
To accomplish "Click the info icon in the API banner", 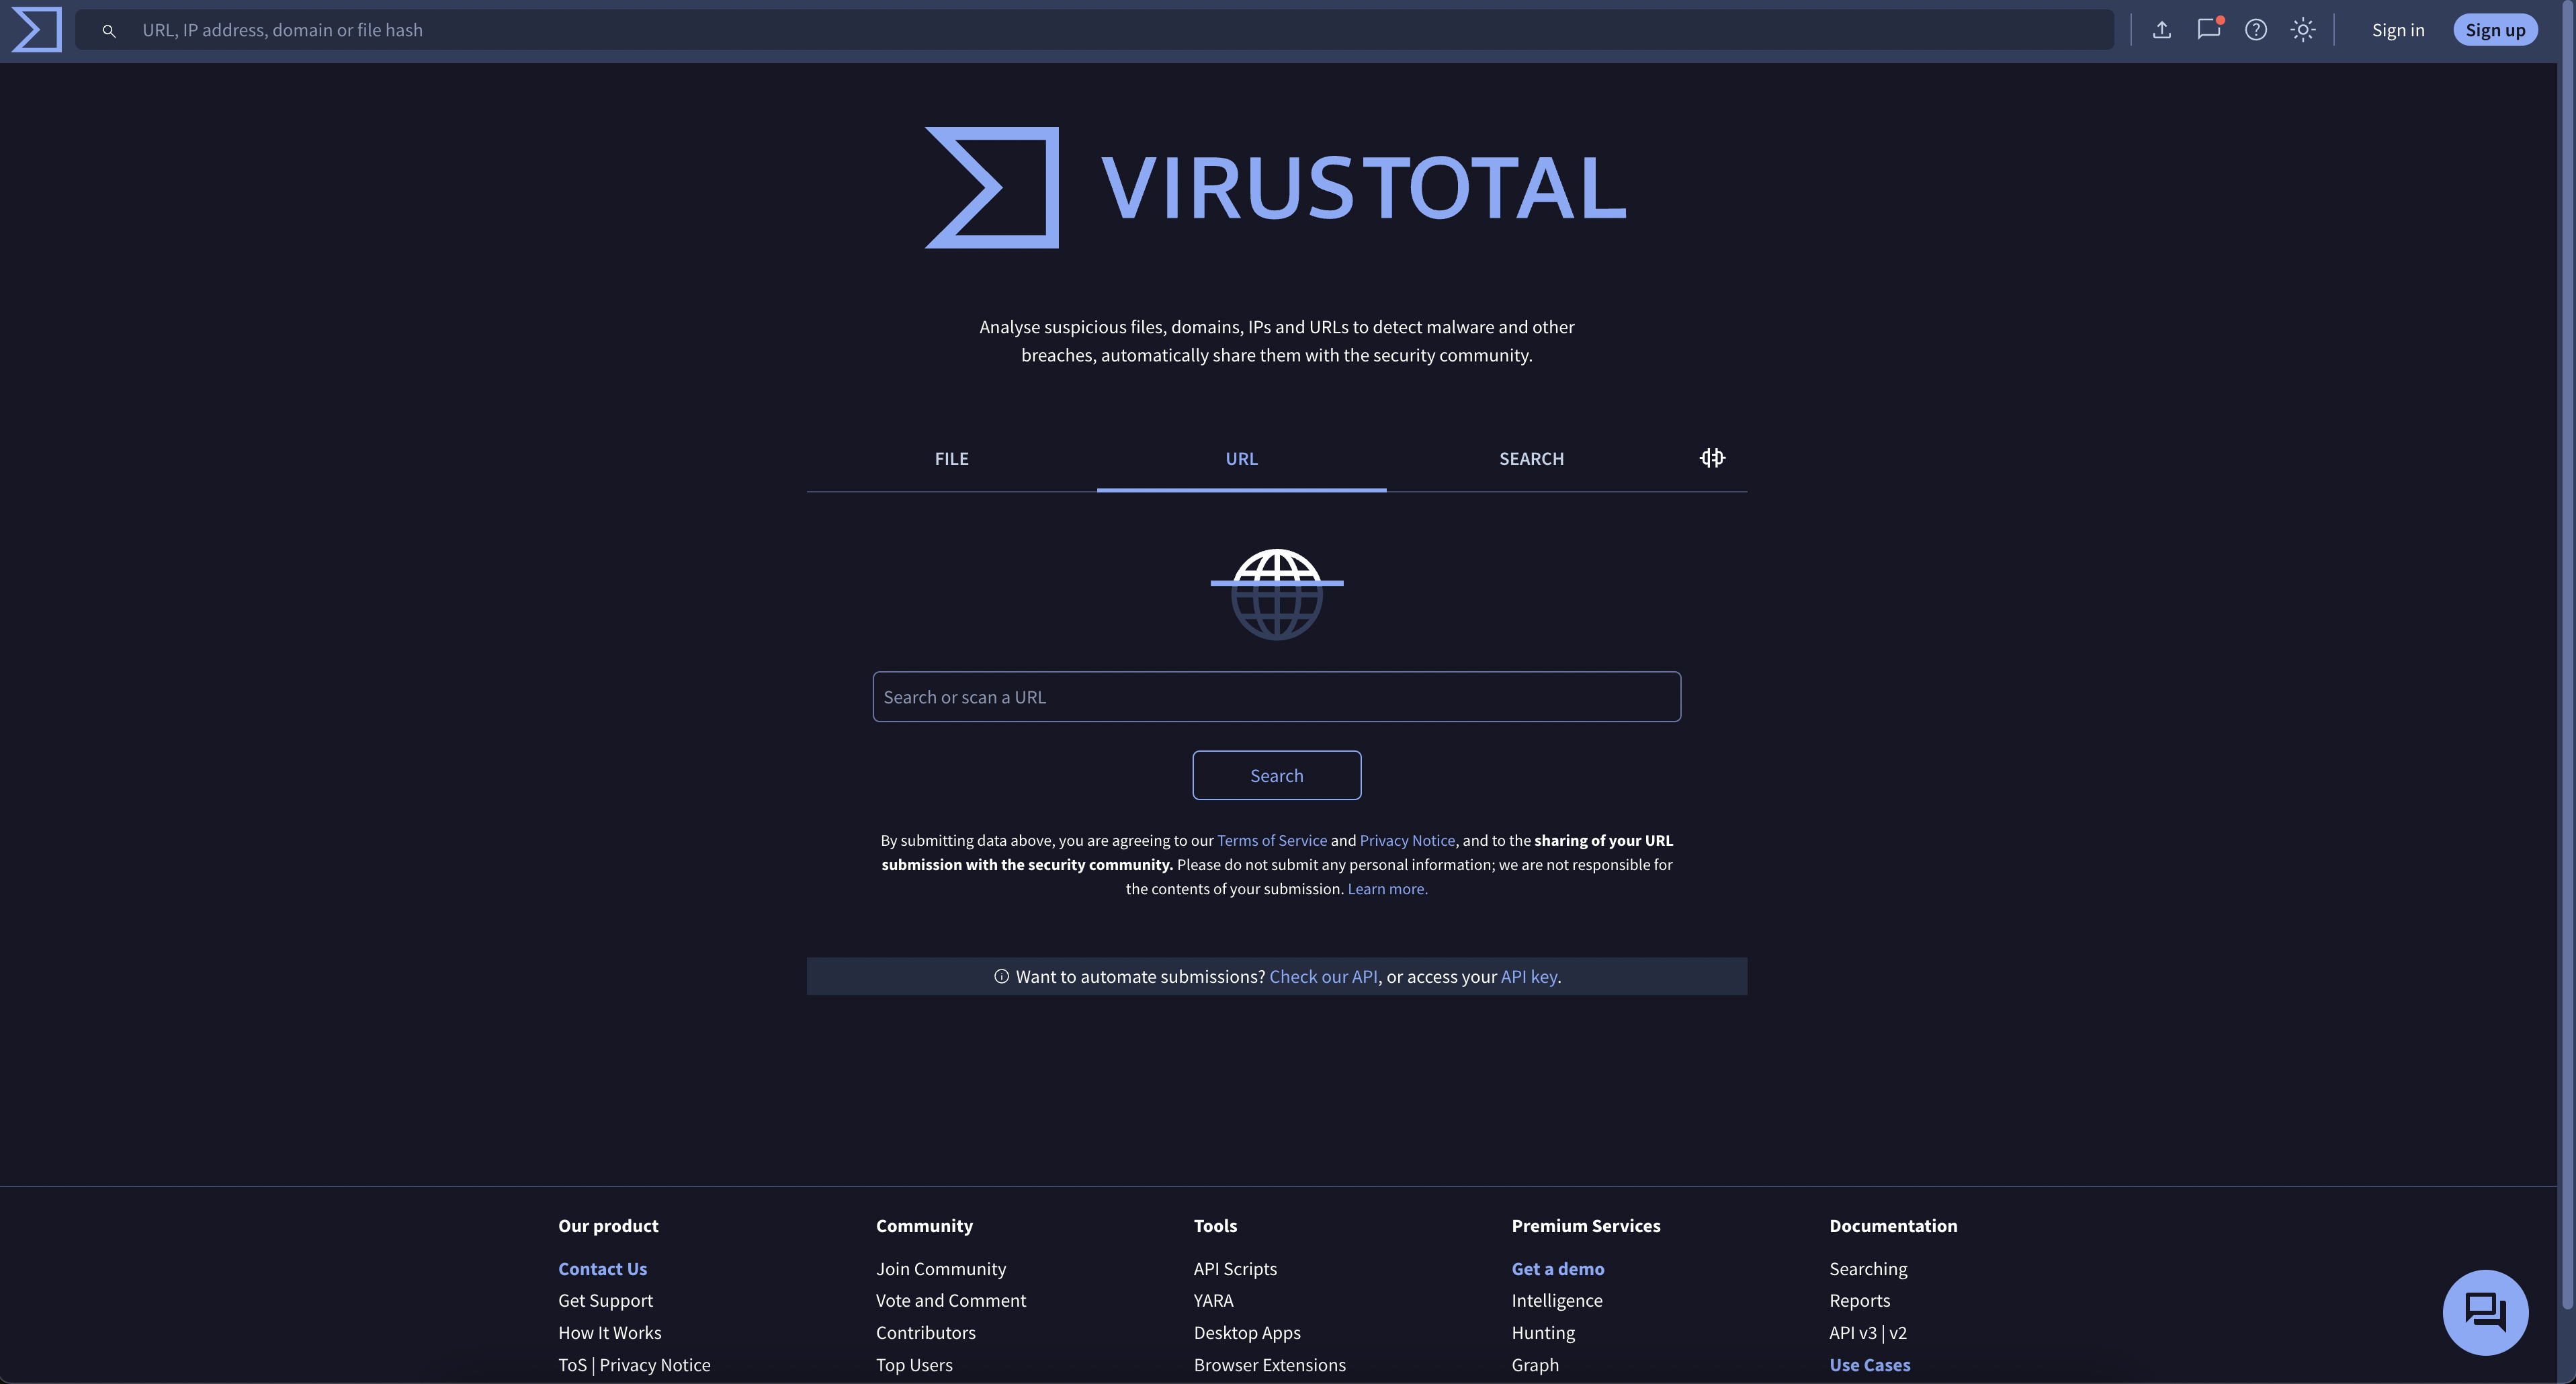I will [x=1001, y=976].
